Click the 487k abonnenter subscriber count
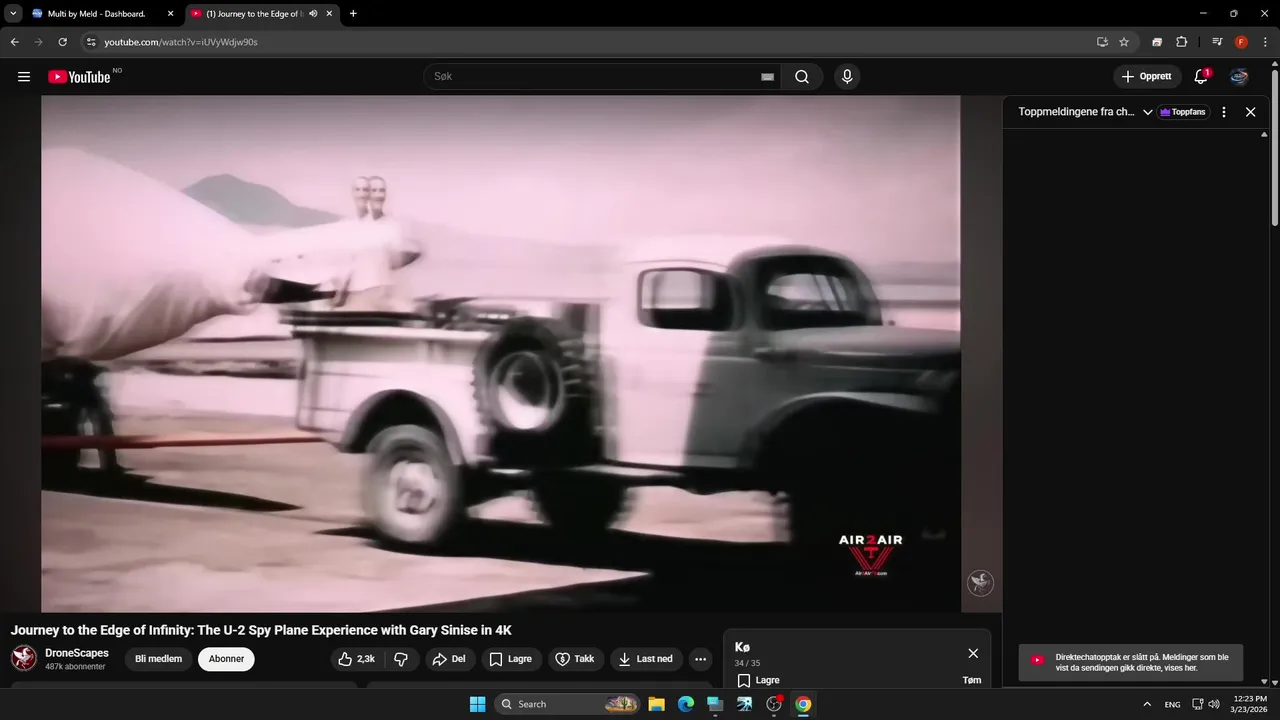The height and width of the screenshot is (720, 1280). (x=75, y=666)
